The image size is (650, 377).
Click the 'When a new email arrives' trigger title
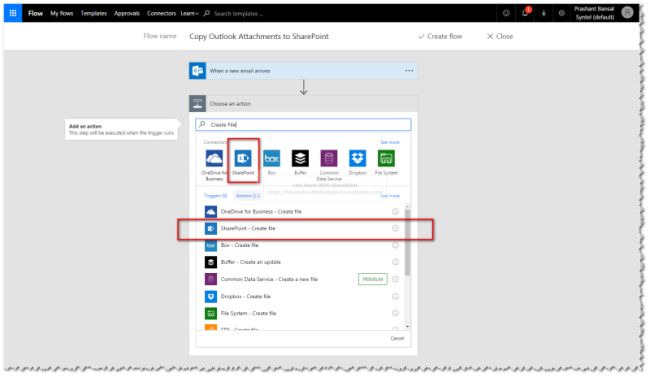tap(240, 71)
